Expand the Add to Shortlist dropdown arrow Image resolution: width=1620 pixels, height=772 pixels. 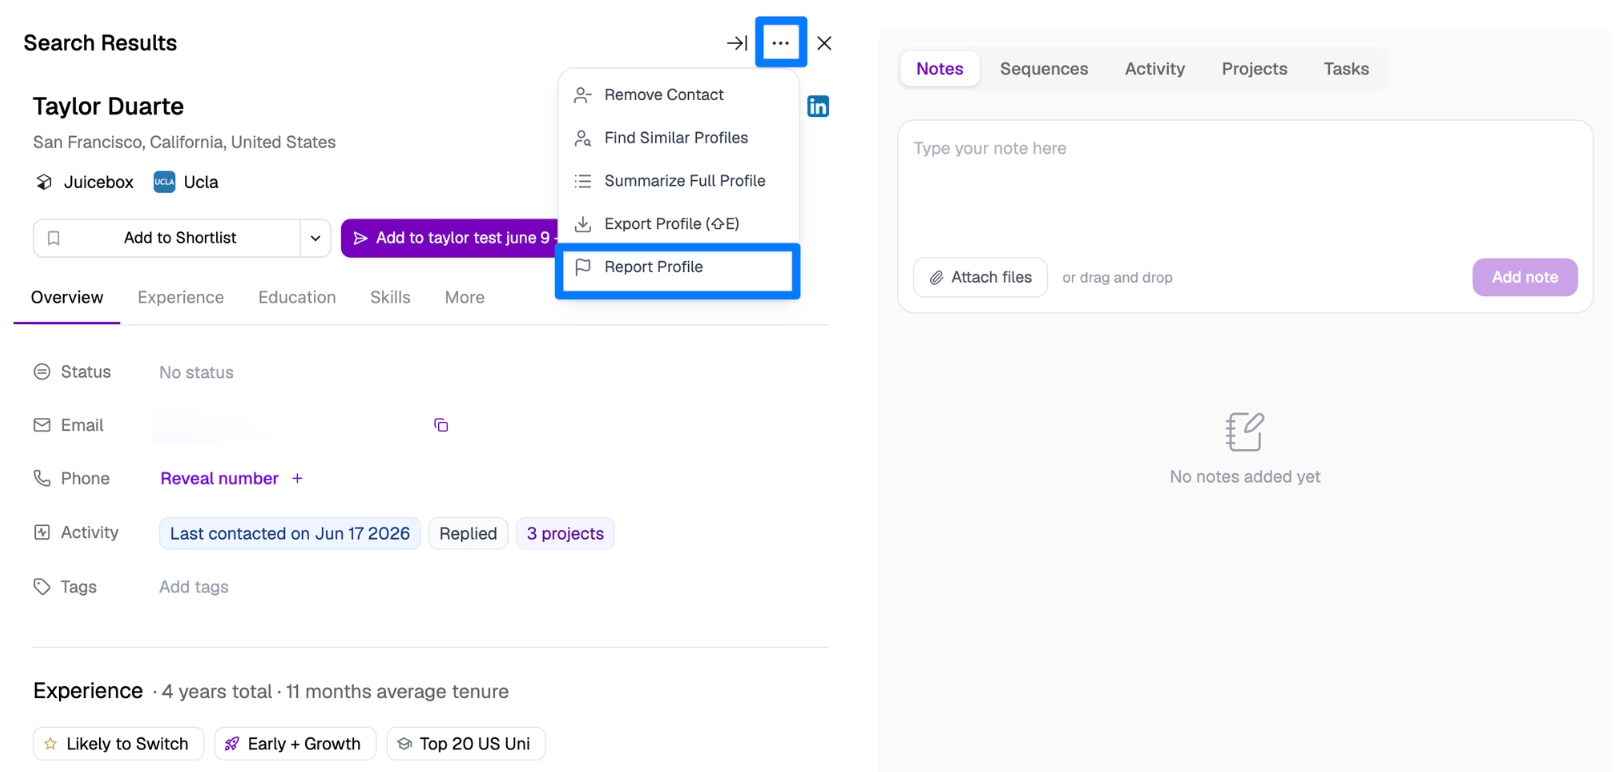(315, 238)
